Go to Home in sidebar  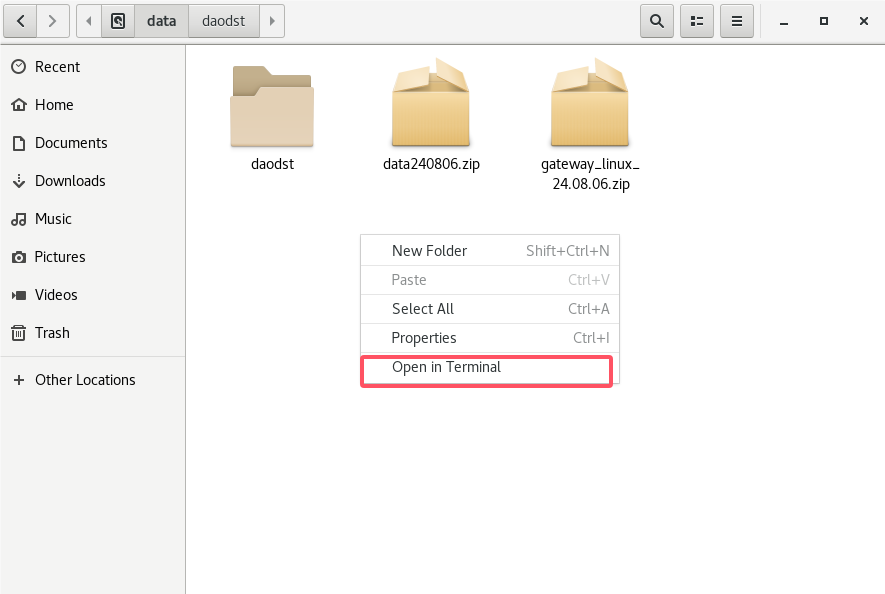point(93,104)
